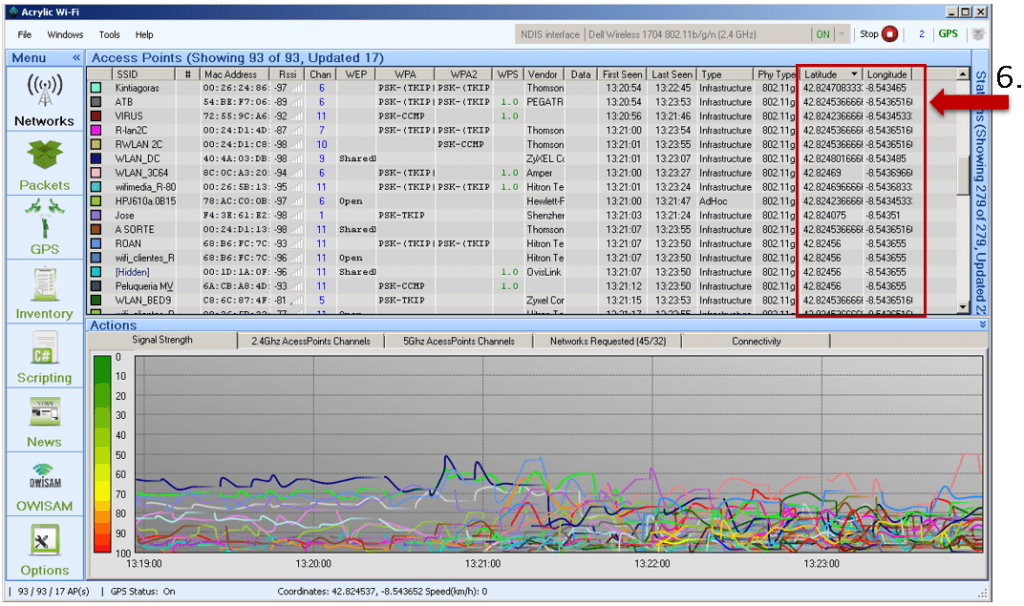Click the Last Seen column header
Screen dimensions: 1024x606
click(672, 74)
